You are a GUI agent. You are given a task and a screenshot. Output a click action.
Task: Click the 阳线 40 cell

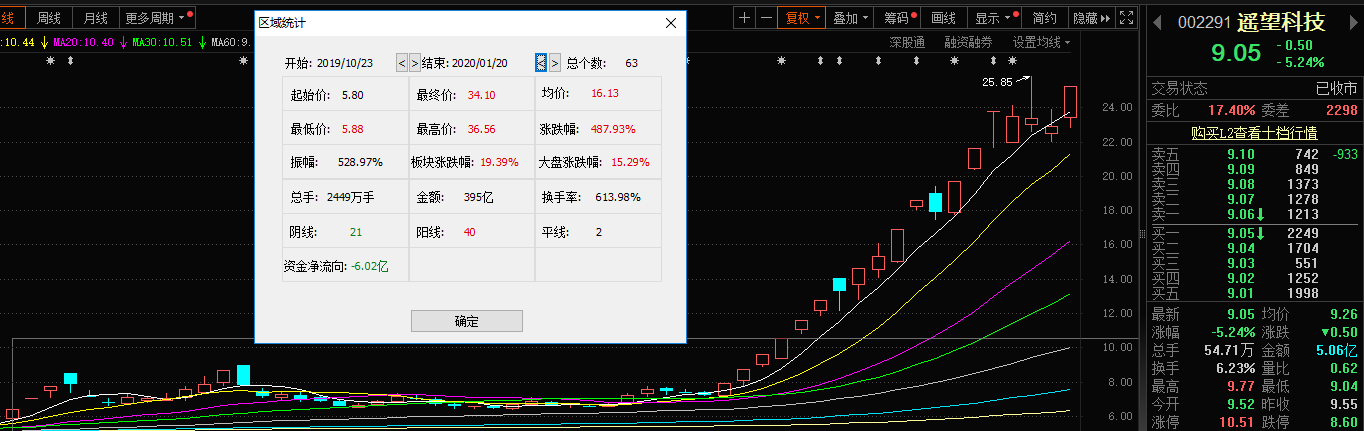click(472, 231)
